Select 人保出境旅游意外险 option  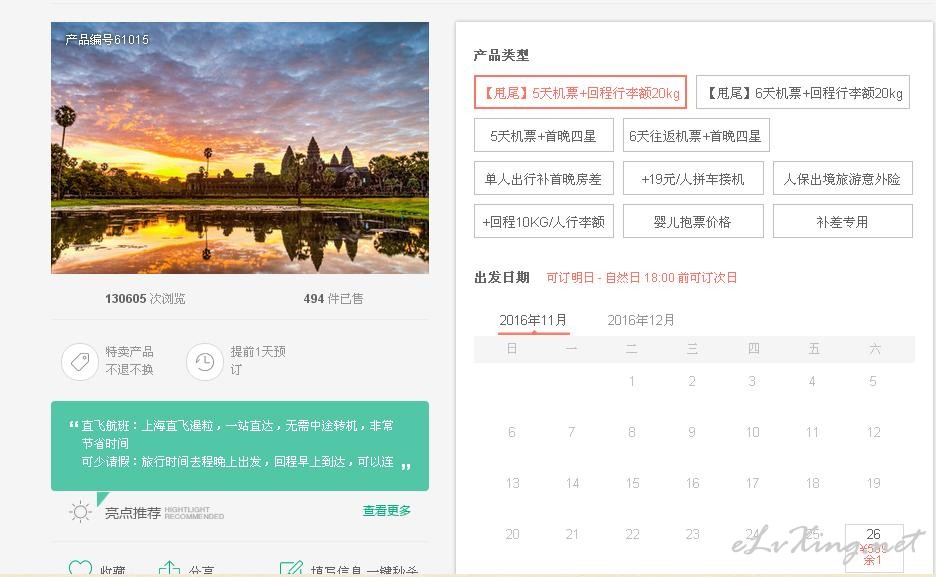click(x=843, y=178)
